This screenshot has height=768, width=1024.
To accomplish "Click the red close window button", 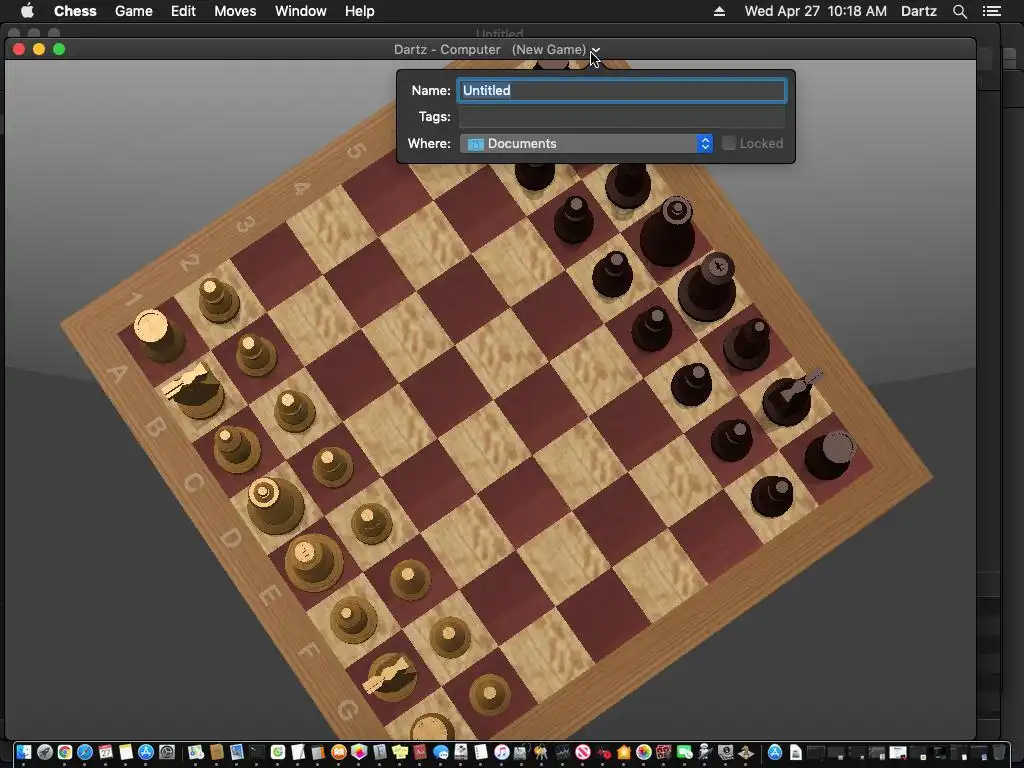I will pyautogui.click(x=19, y=50).
